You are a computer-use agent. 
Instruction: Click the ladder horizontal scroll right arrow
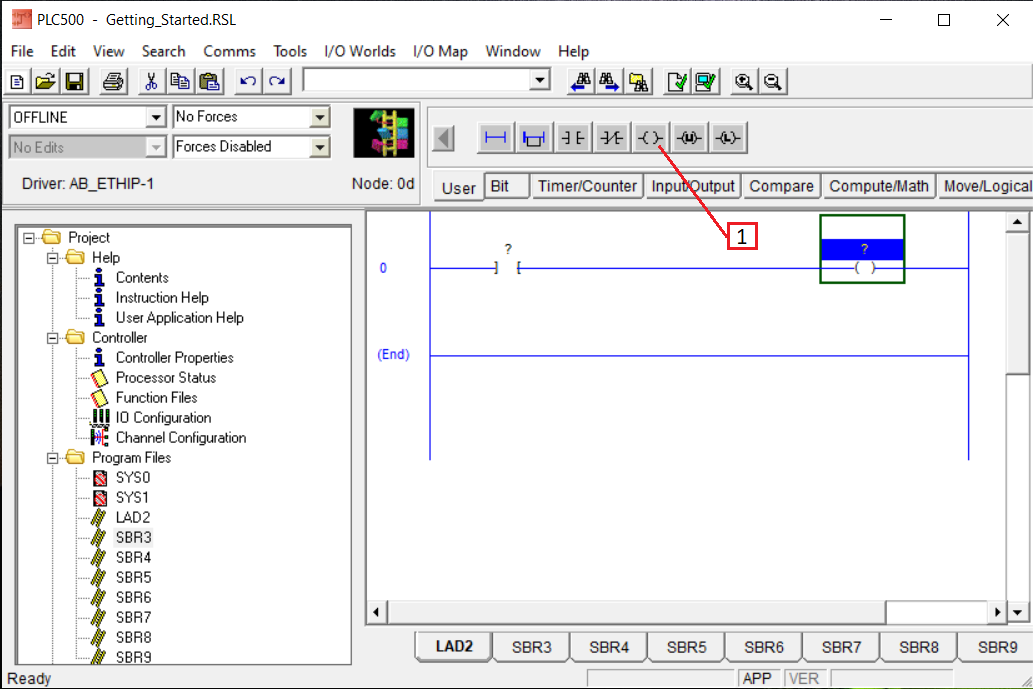tap(997, 612)
